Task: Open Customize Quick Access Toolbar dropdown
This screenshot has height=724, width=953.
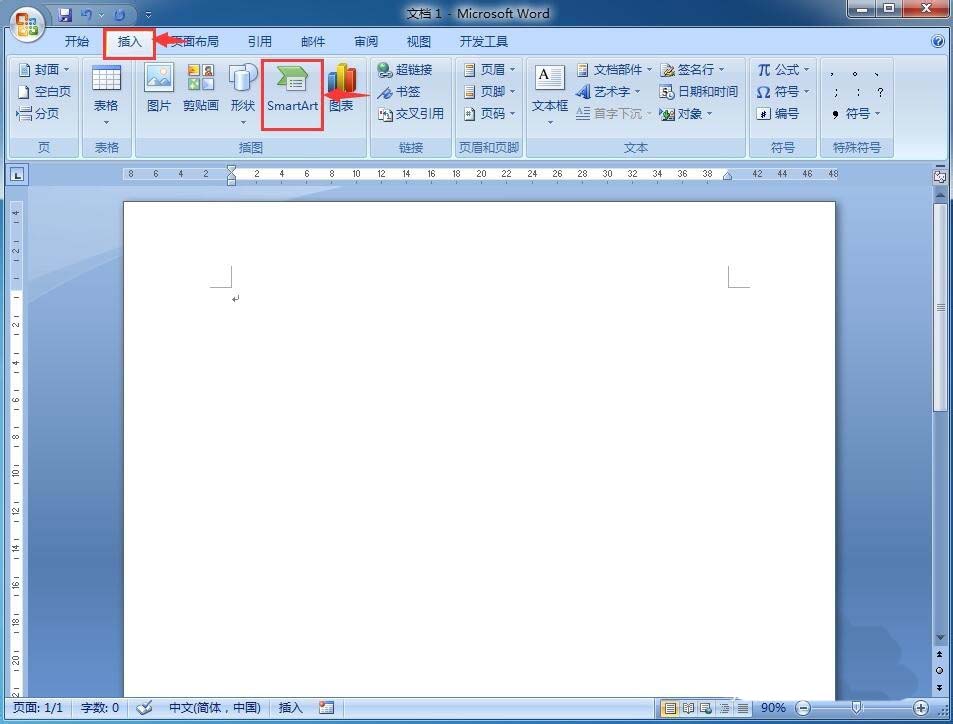Action: 149,15
